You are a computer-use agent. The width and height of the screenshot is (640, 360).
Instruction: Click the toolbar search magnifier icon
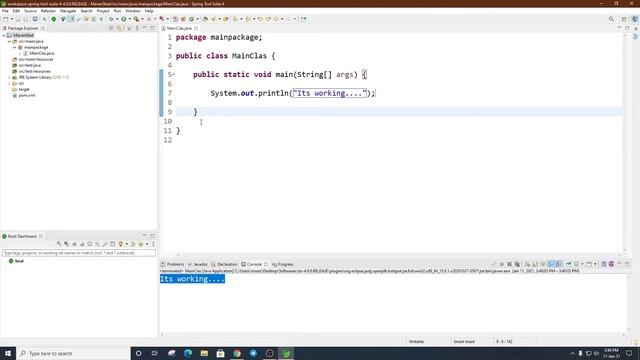pos(611,19)
